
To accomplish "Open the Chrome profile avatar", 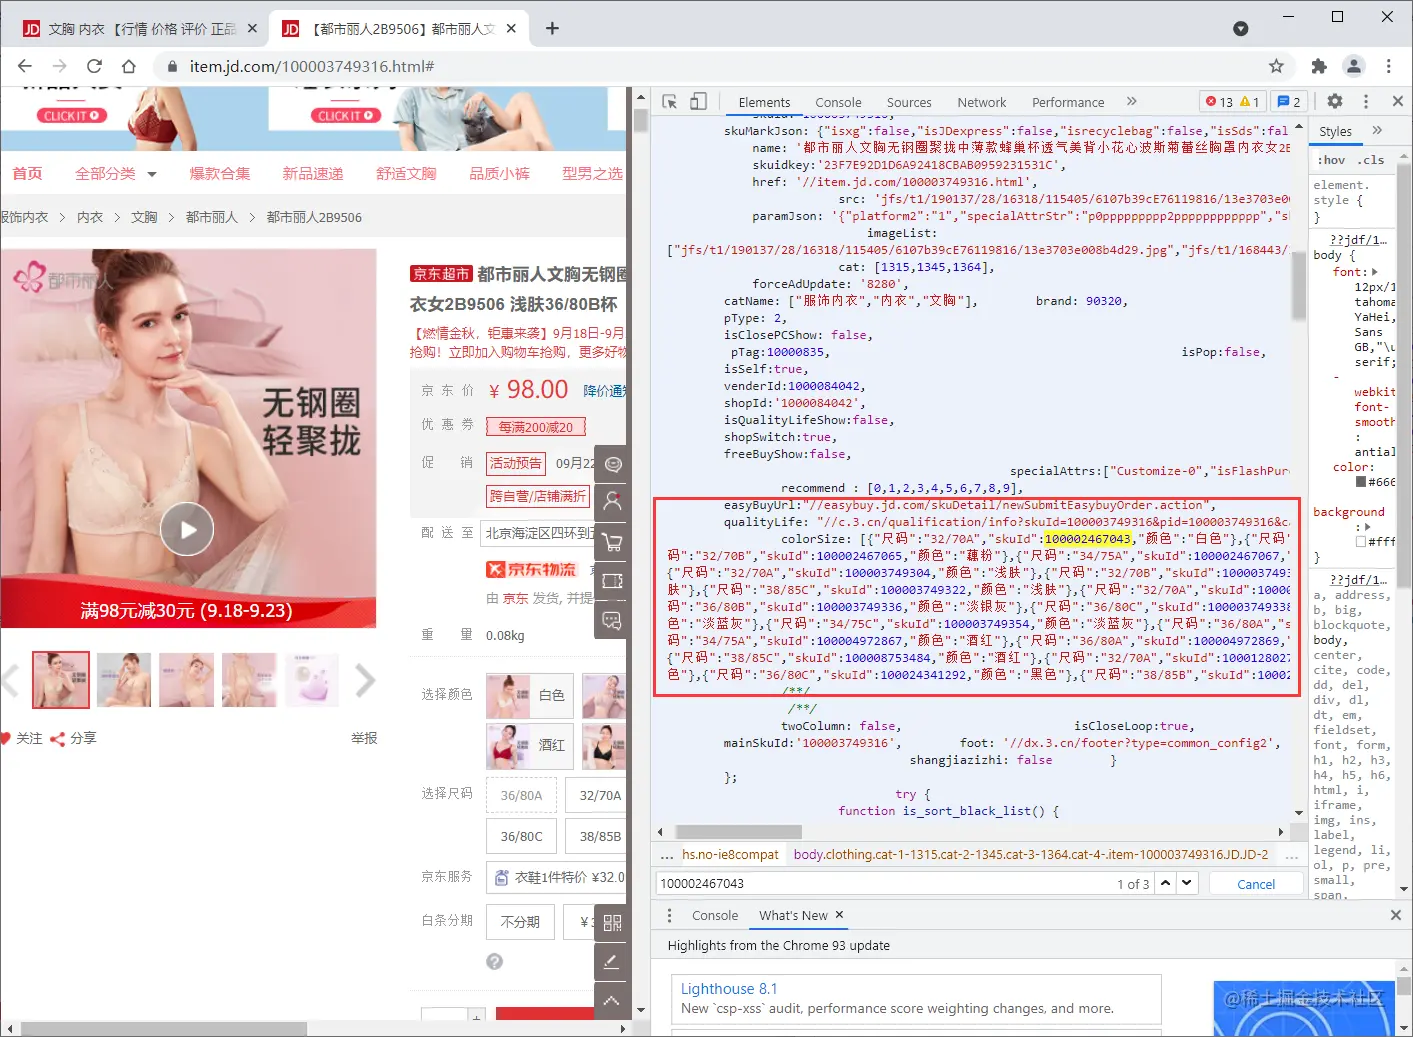I will 1354,66.
